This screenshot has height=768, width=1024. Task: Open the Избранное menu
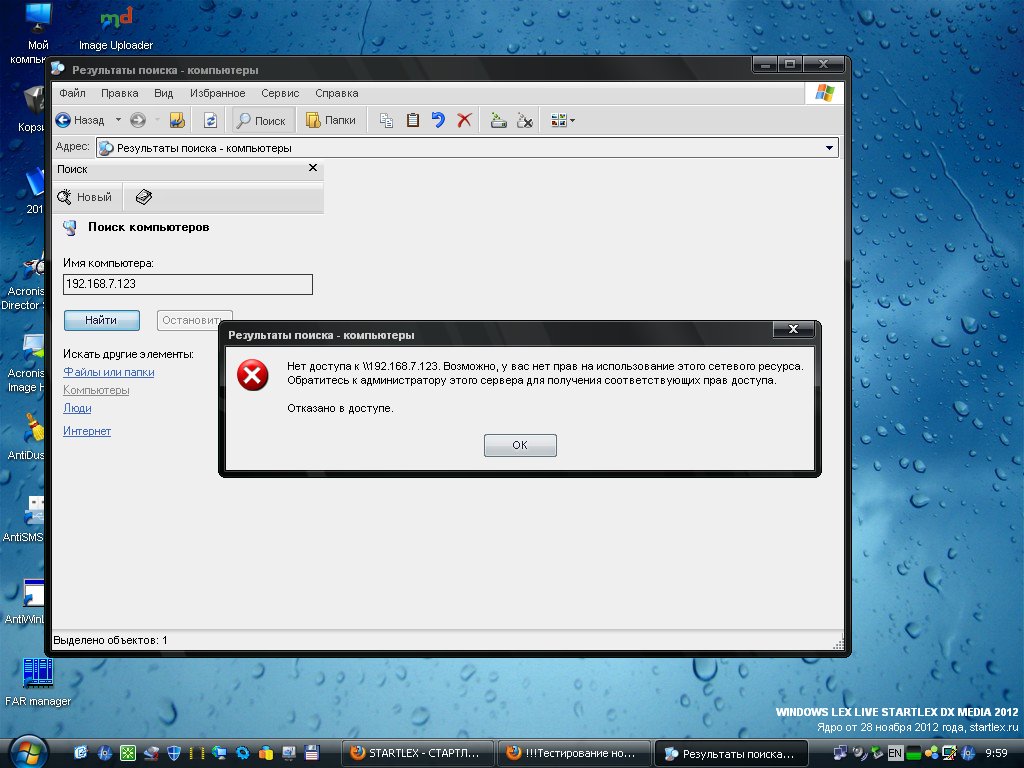(x=217, y=93)
